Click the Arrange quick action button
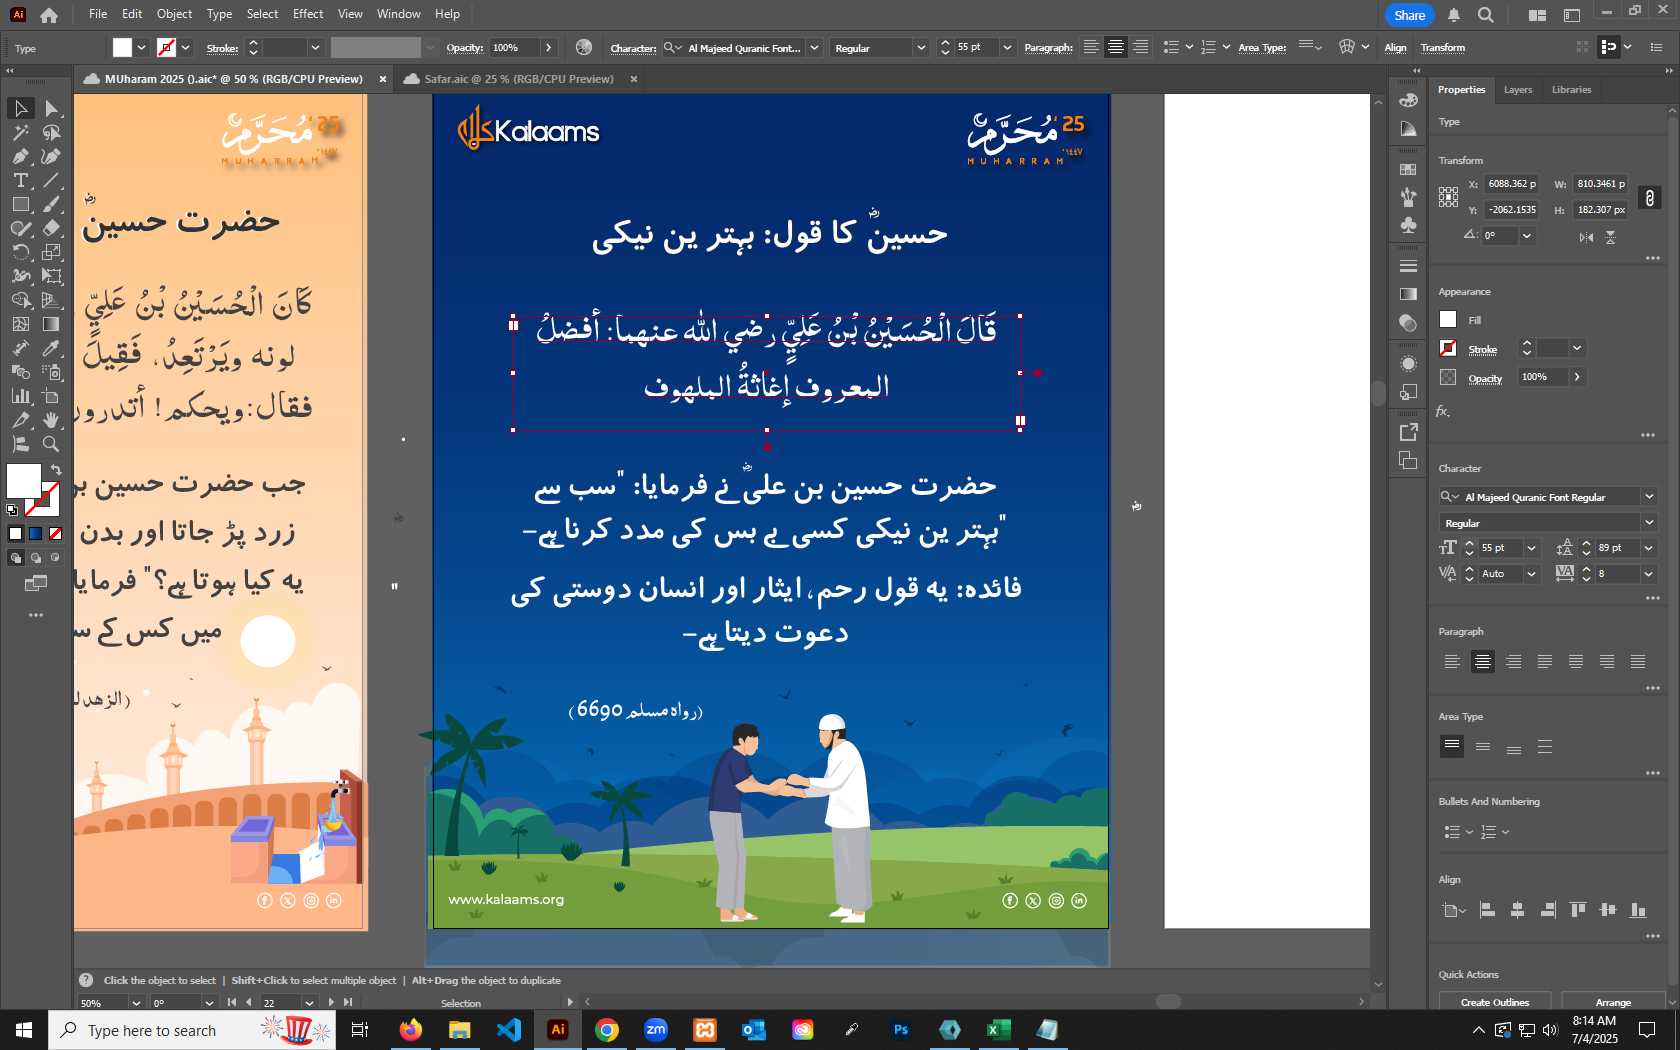This screenshot has height=1050, width=1680. [x=1613, y=1002]
